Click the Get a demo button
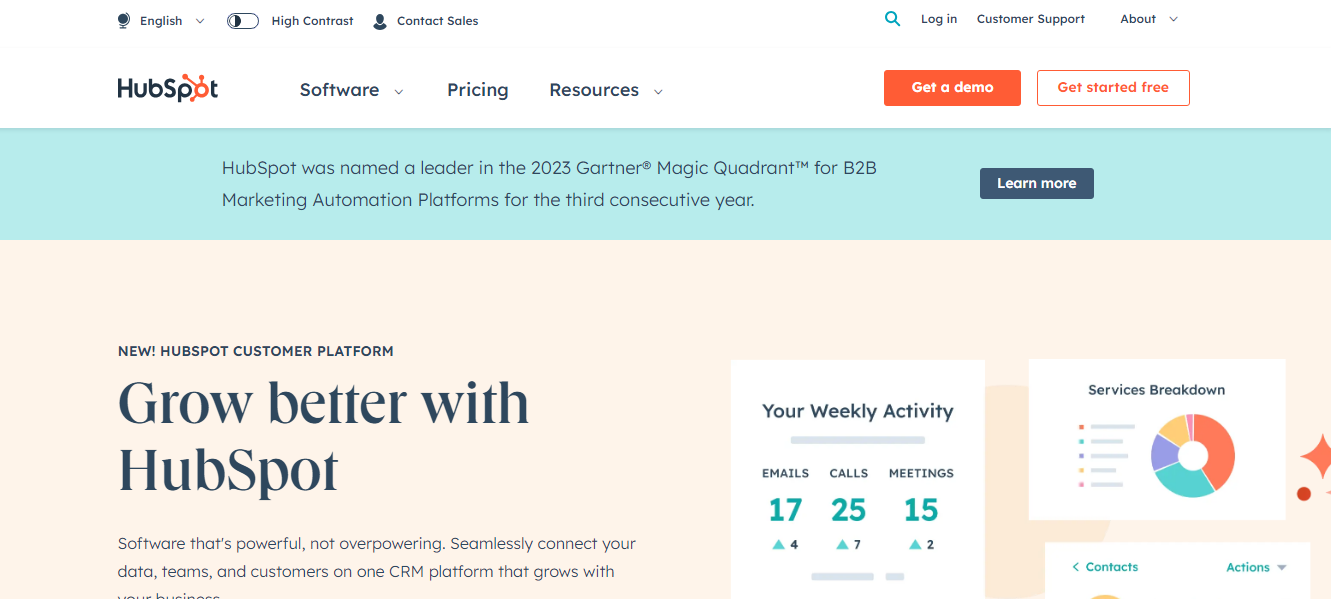This screenshot has width=1331, height=599. point(951,87)
